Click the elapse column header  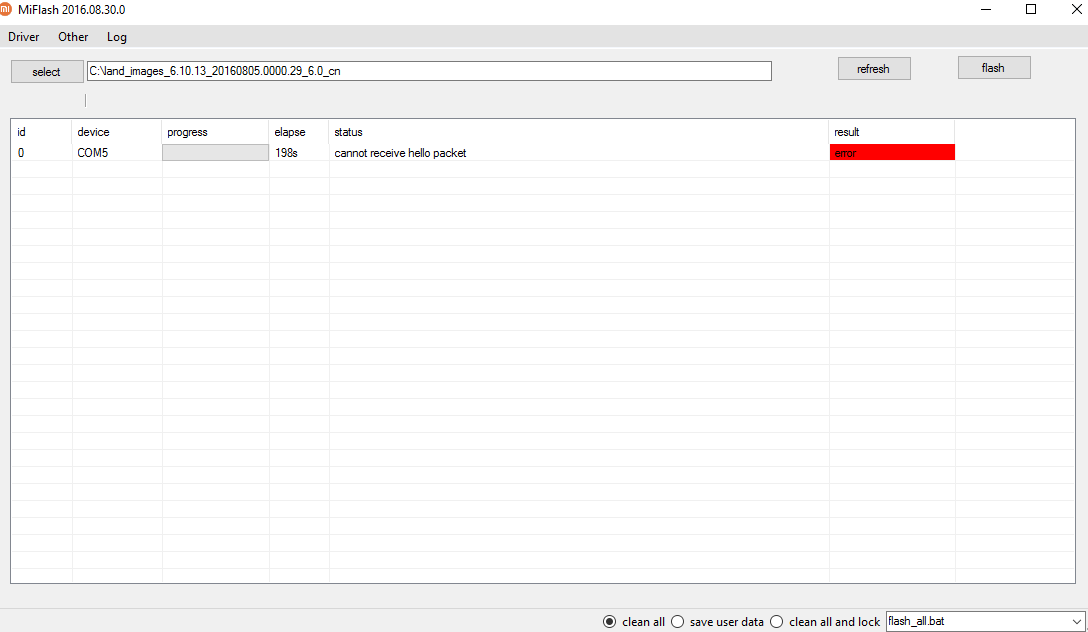pyautogui.click(x=299, y=132)
